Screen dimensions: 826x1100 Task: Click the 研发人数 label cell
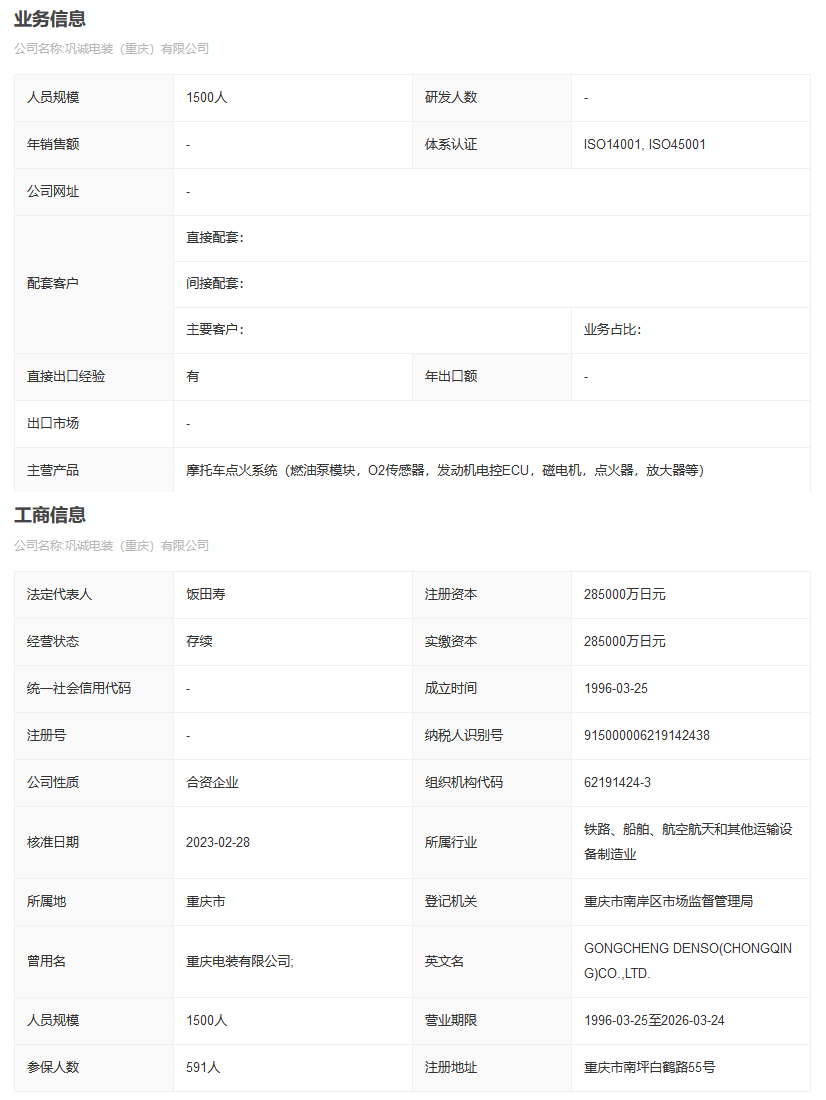(x=492, y=98)
